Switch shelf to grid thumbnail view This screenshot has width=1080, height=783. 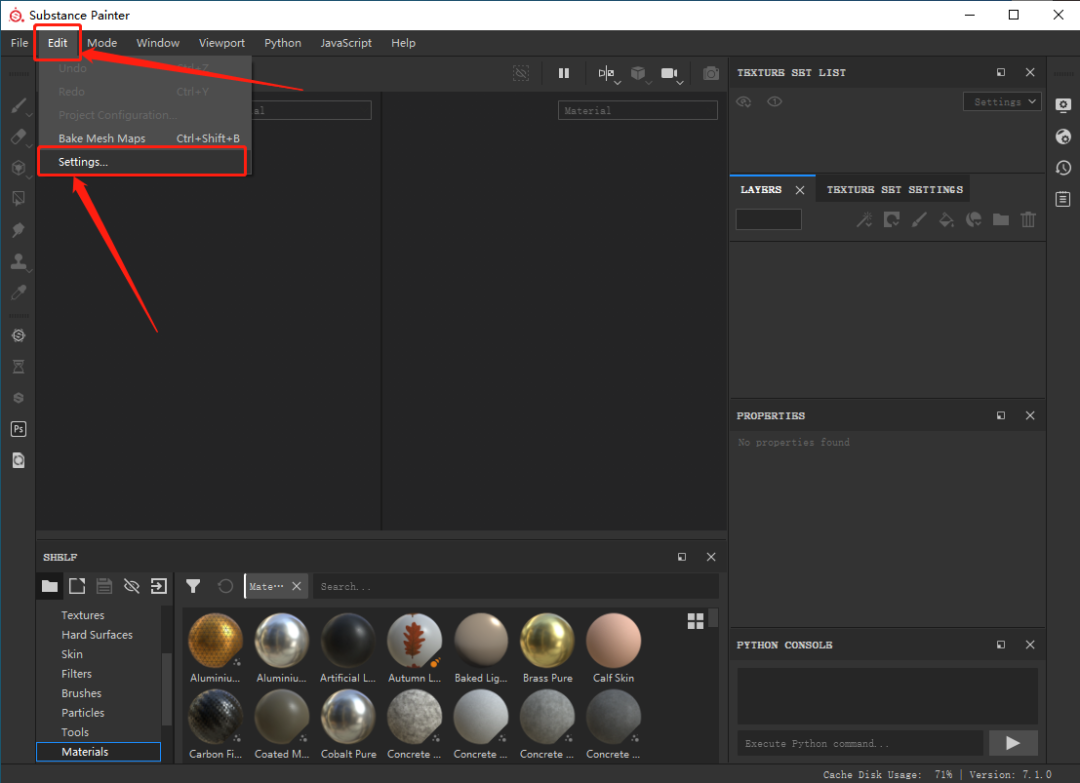(x=696, y=621)
